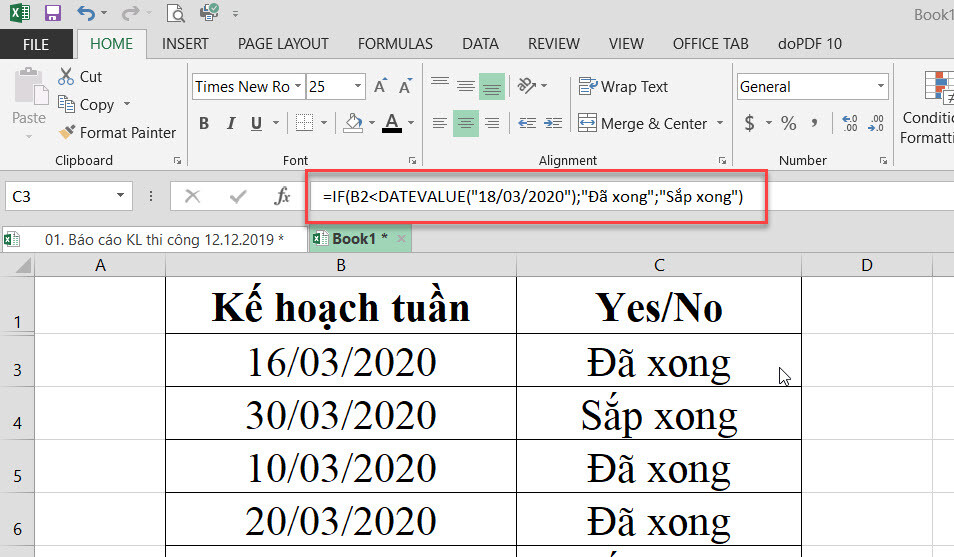This screenshot has width=954, height=557.
Task: Expand the underline style arrow
Action: [276, 123]
